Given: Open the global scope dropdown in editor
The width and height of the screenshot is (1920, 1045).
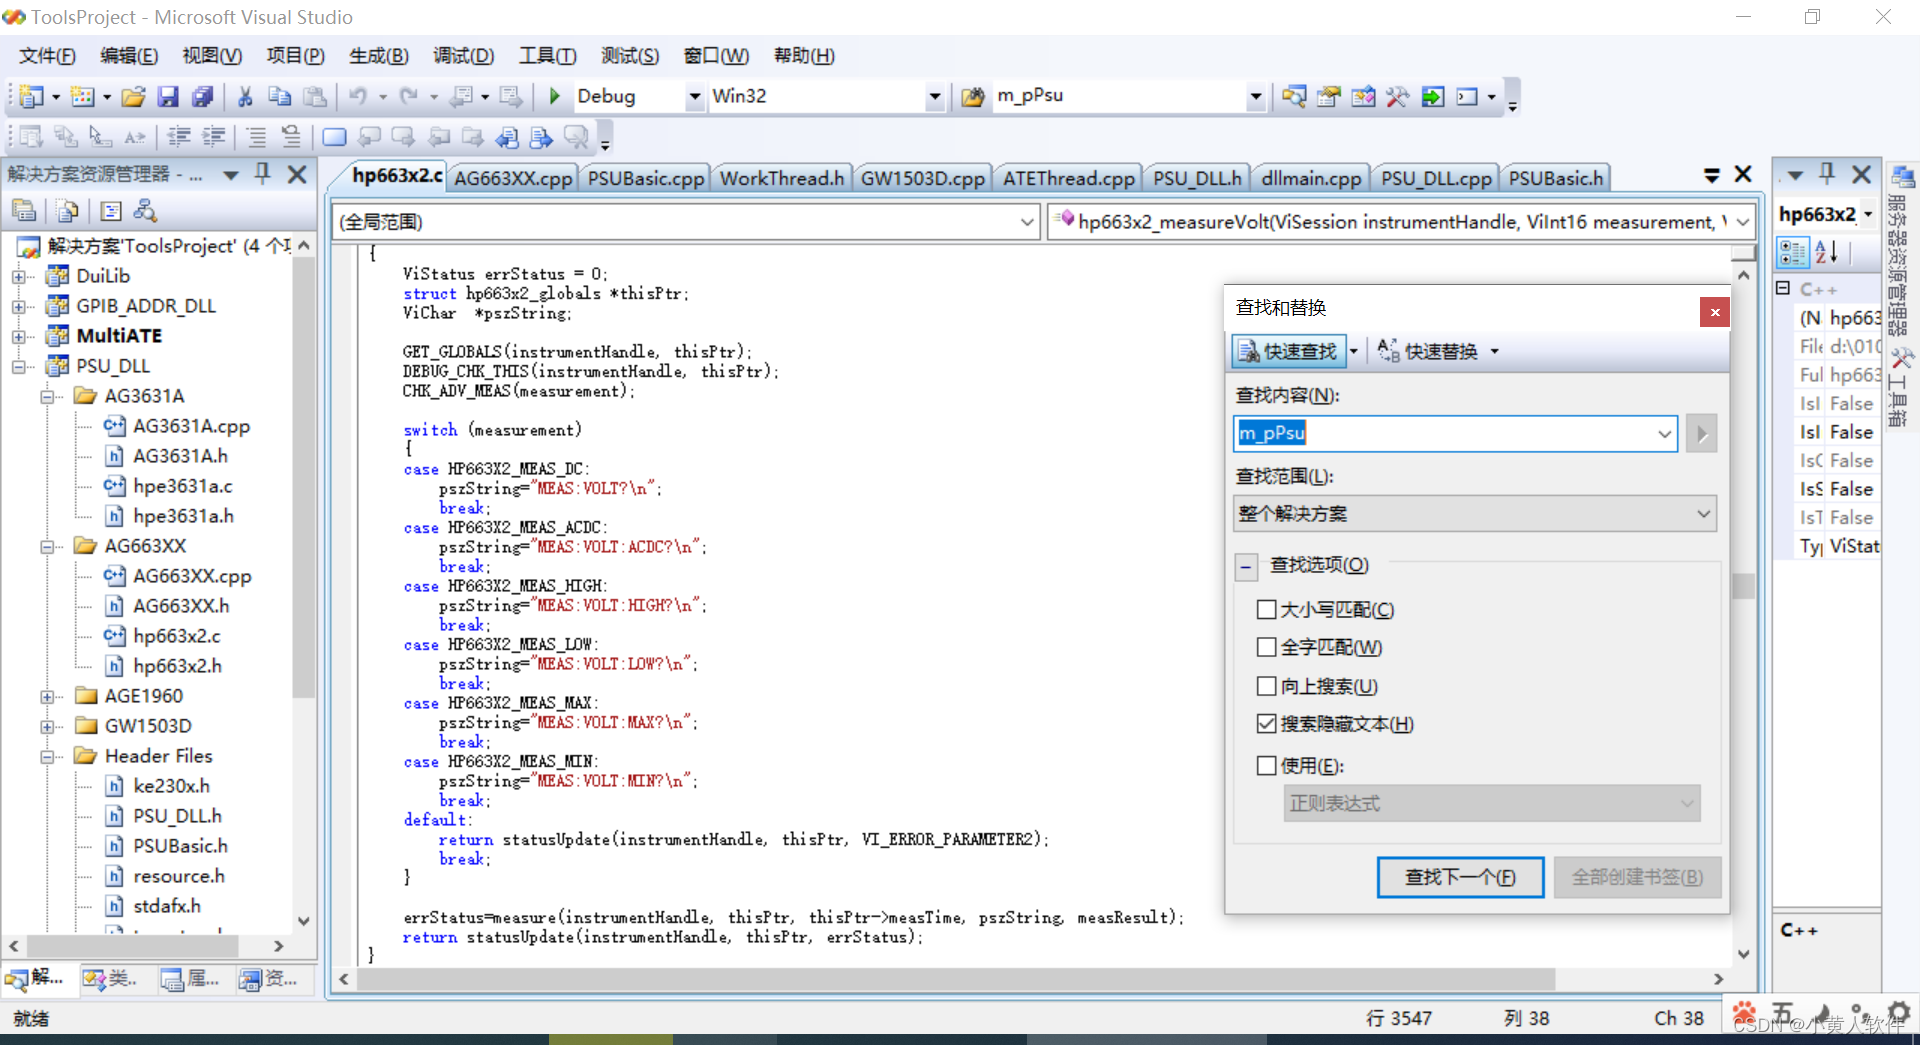Looking at the screenshot, I should tap(1027, 222).
